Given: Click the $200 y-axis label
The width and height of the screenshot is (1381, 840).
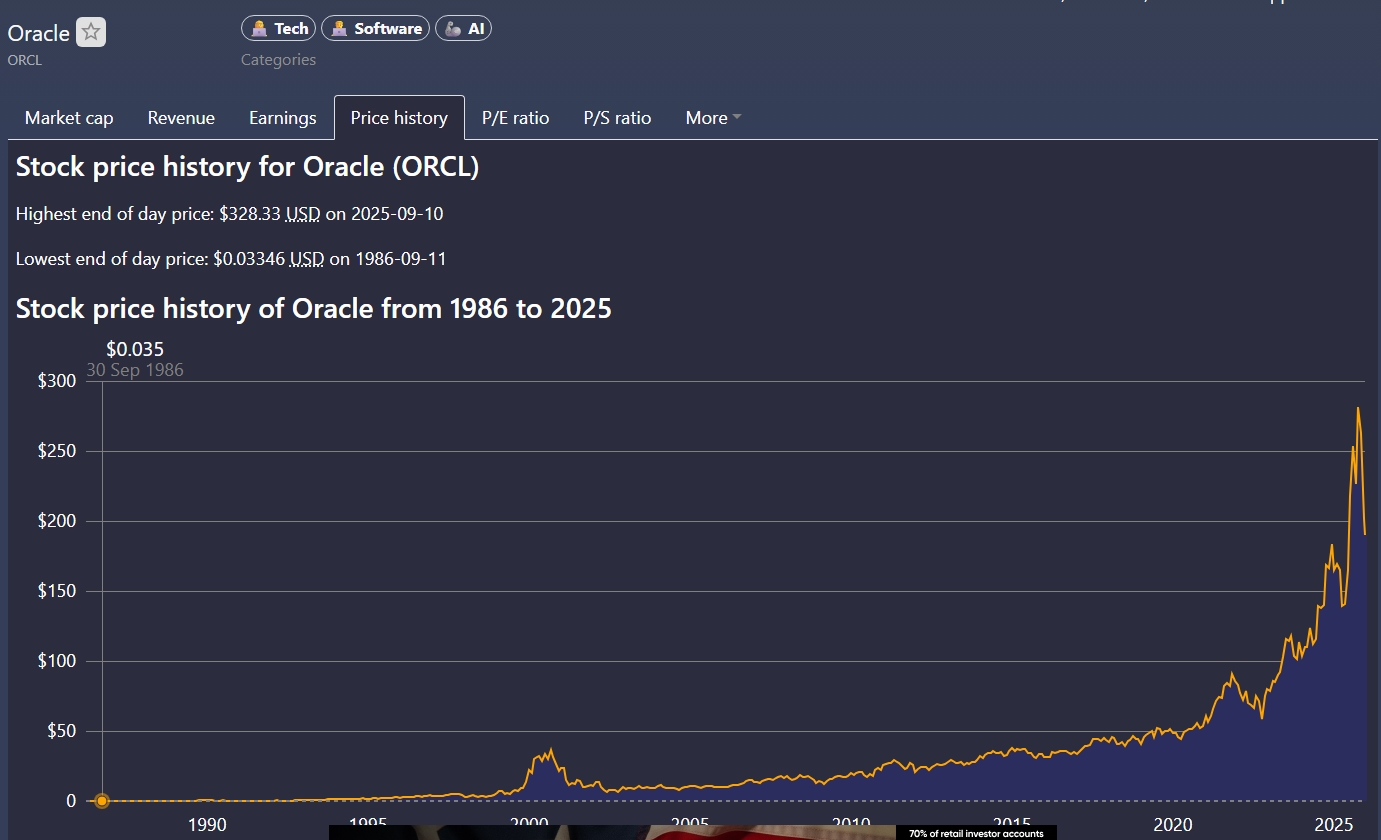Looking at the screenshot, I should (57, 521).
